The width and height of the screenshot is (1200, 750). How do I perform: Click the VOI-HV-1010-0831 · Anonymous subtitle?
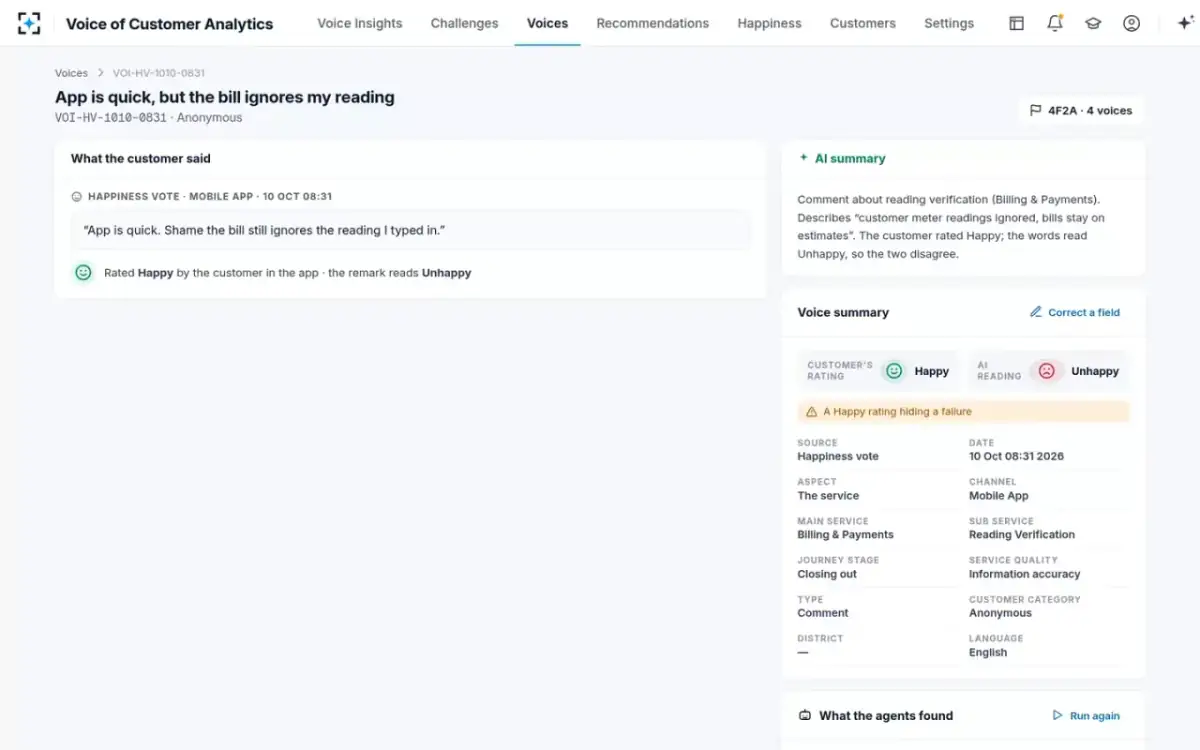(148, 118)
